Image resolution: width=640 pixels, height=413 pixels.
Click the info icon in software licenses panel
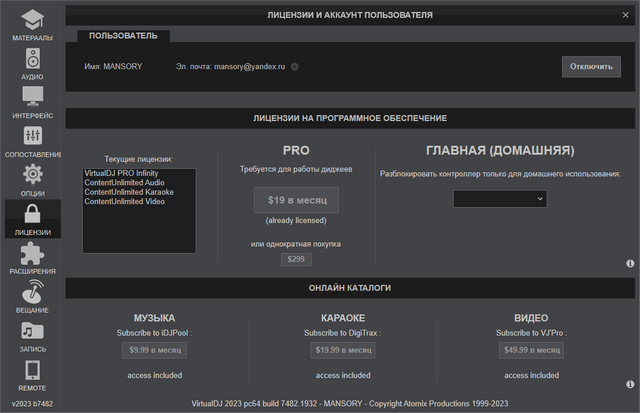point(631,263)
